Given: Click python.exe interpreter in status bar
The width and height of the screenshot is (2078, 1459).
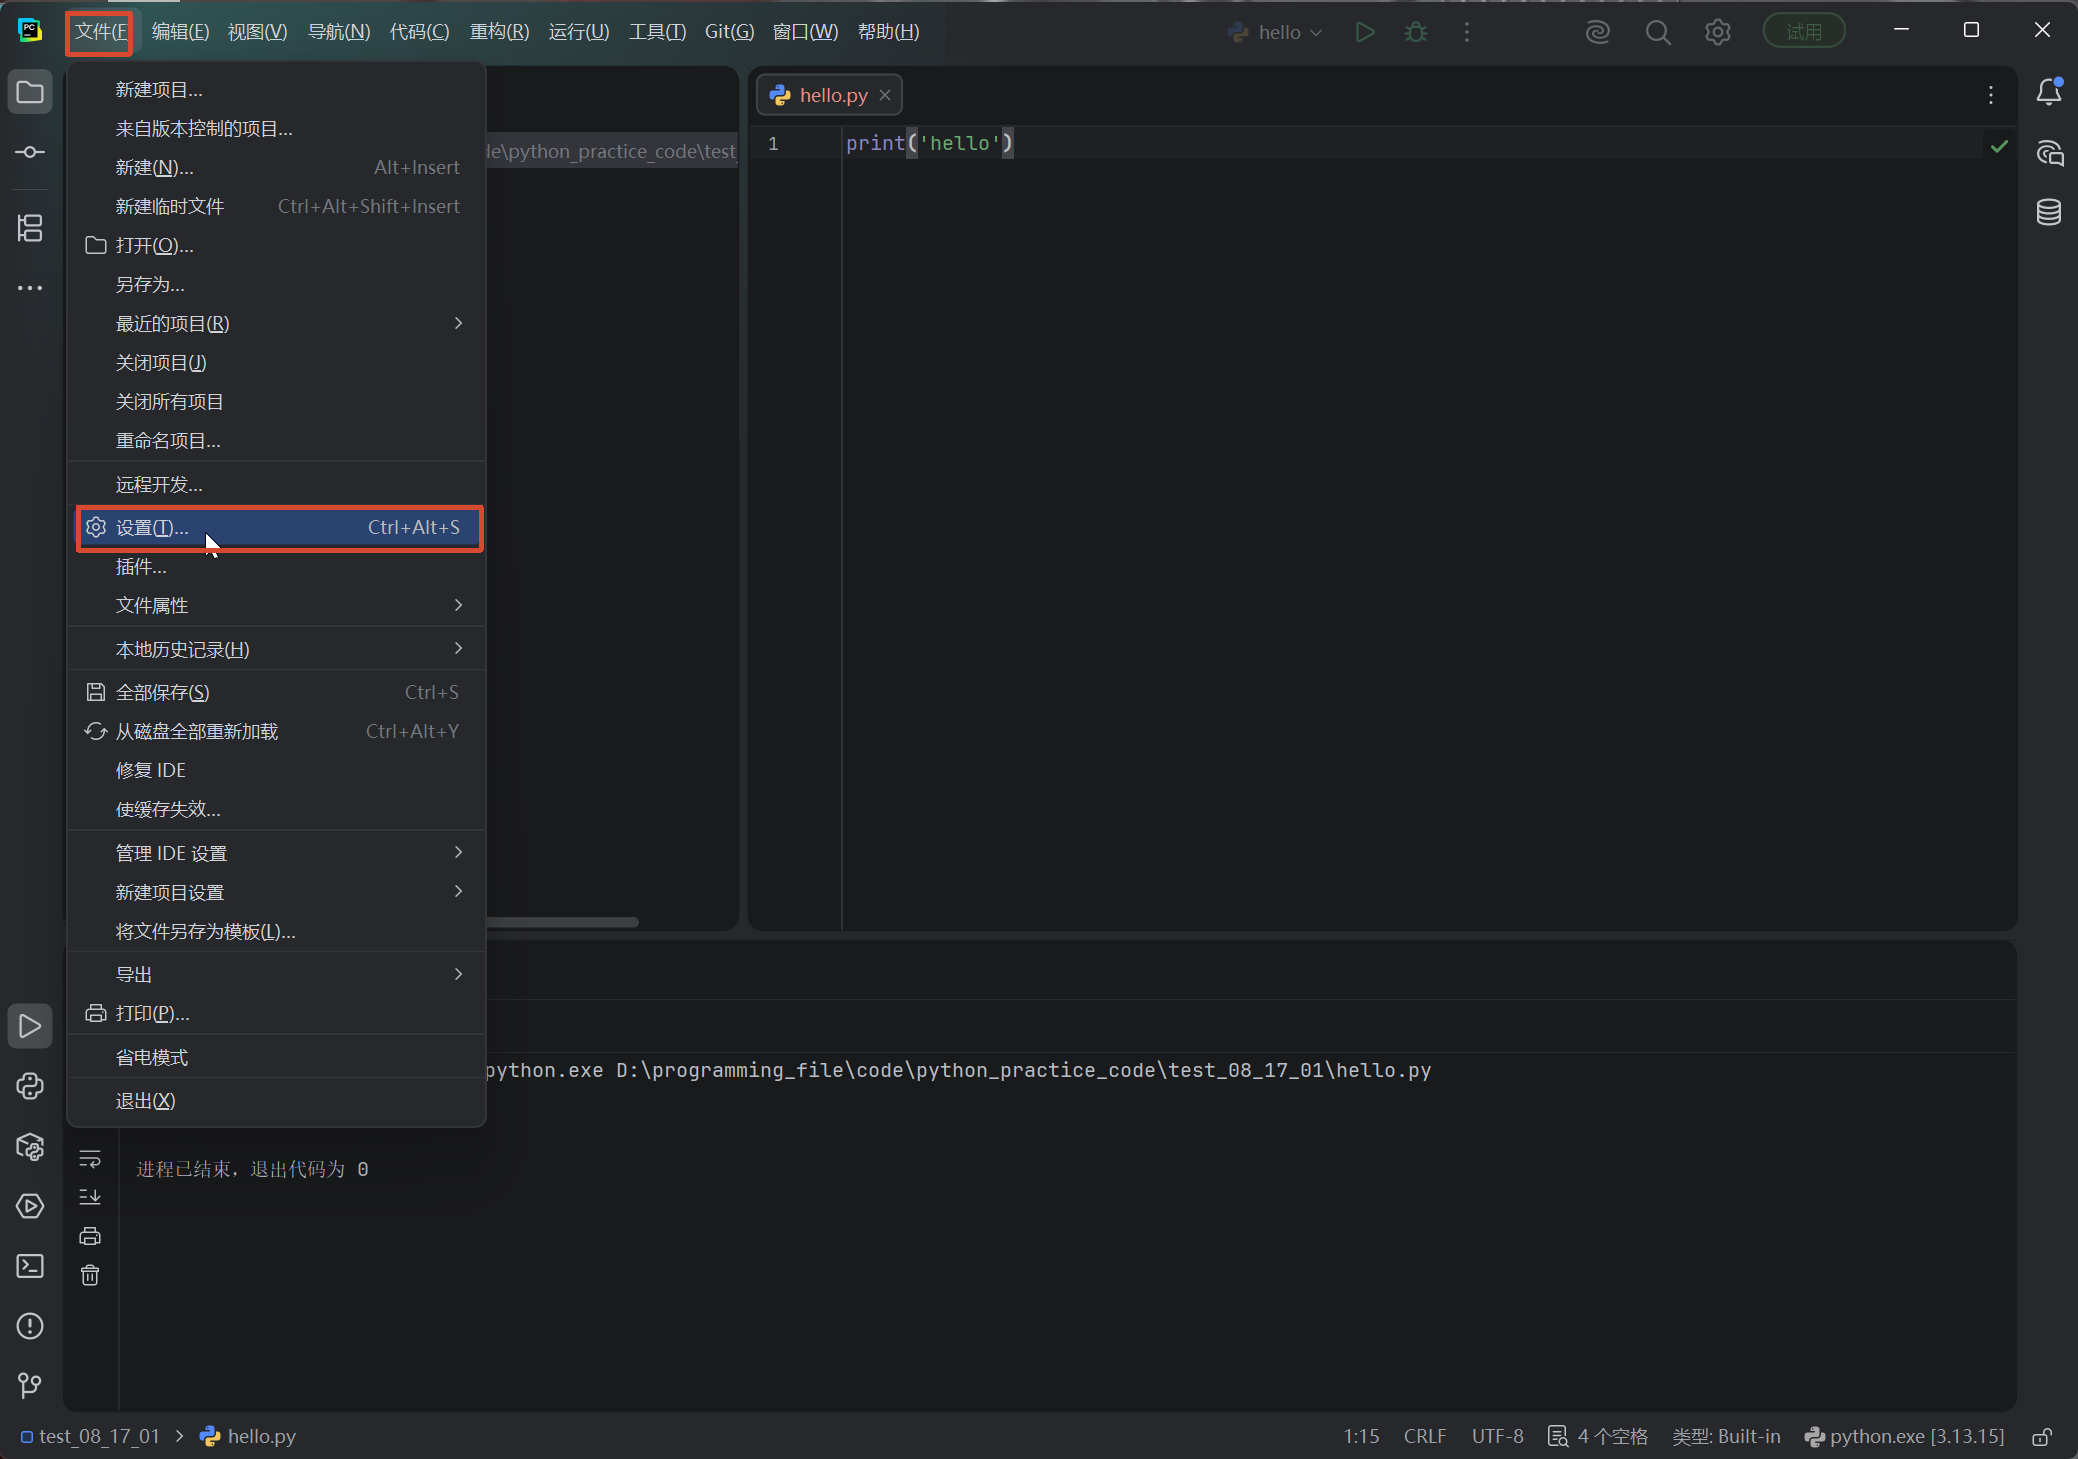Looking at the screenshot, I should [1904, 1436].
